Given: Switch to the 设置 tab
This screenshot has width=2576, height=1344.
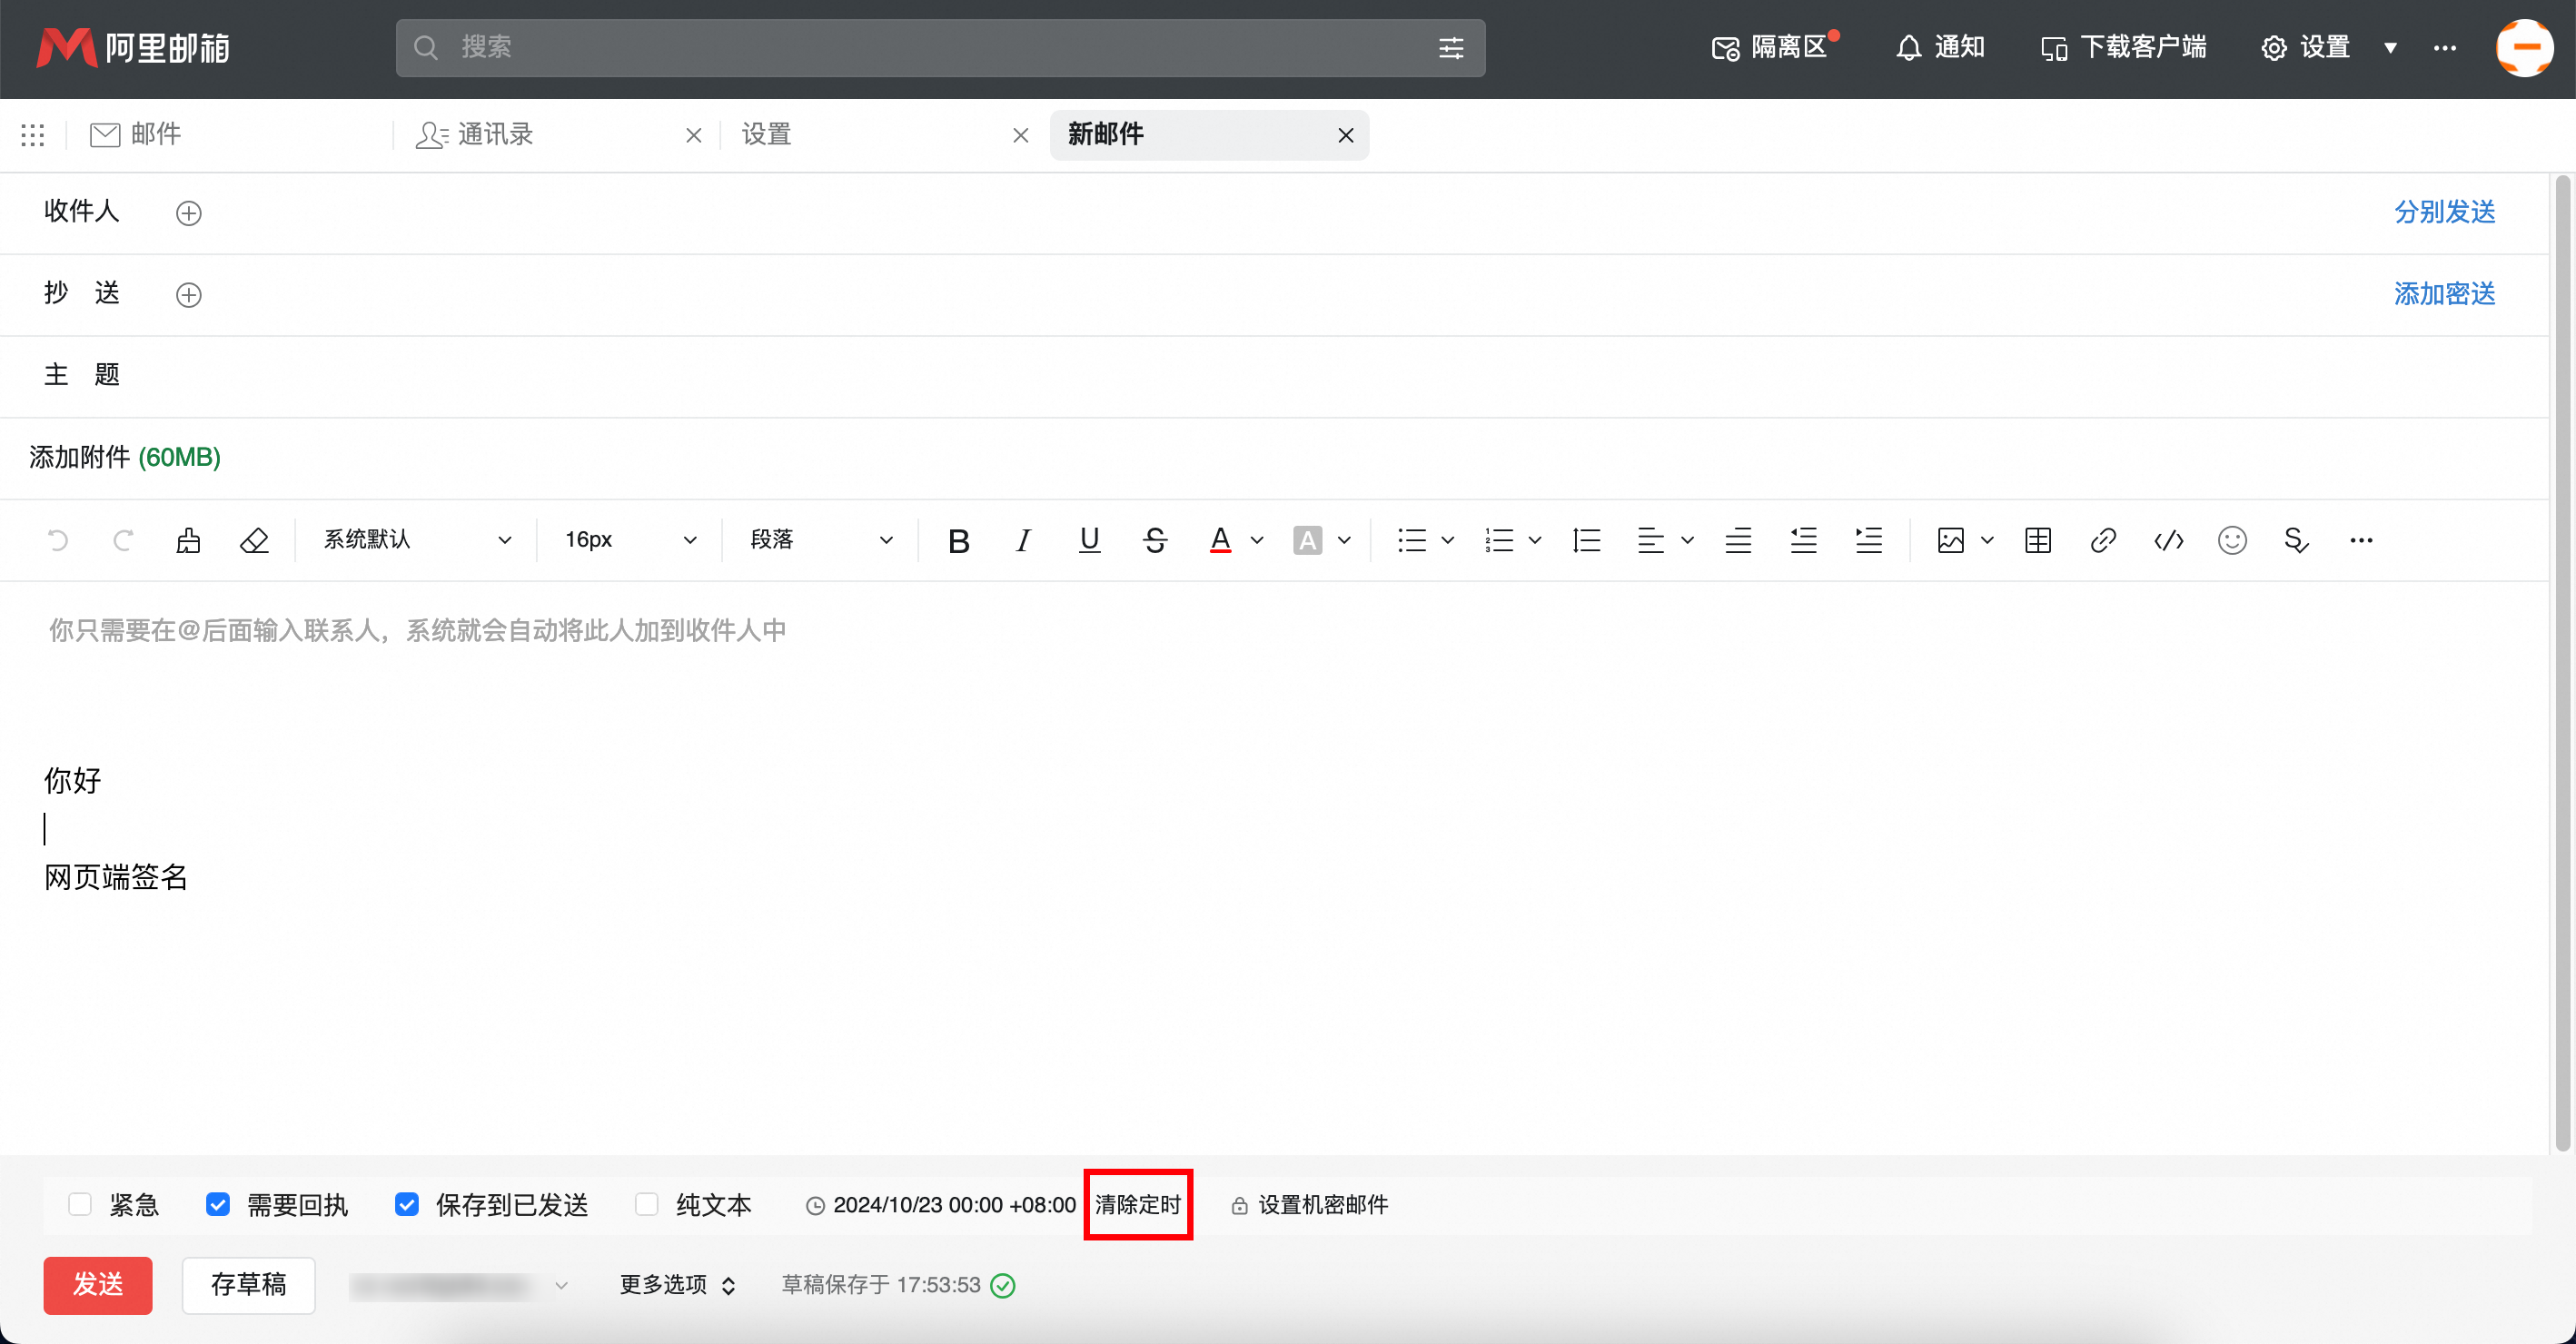Looking at the screenshot, I should click(766, 134).
